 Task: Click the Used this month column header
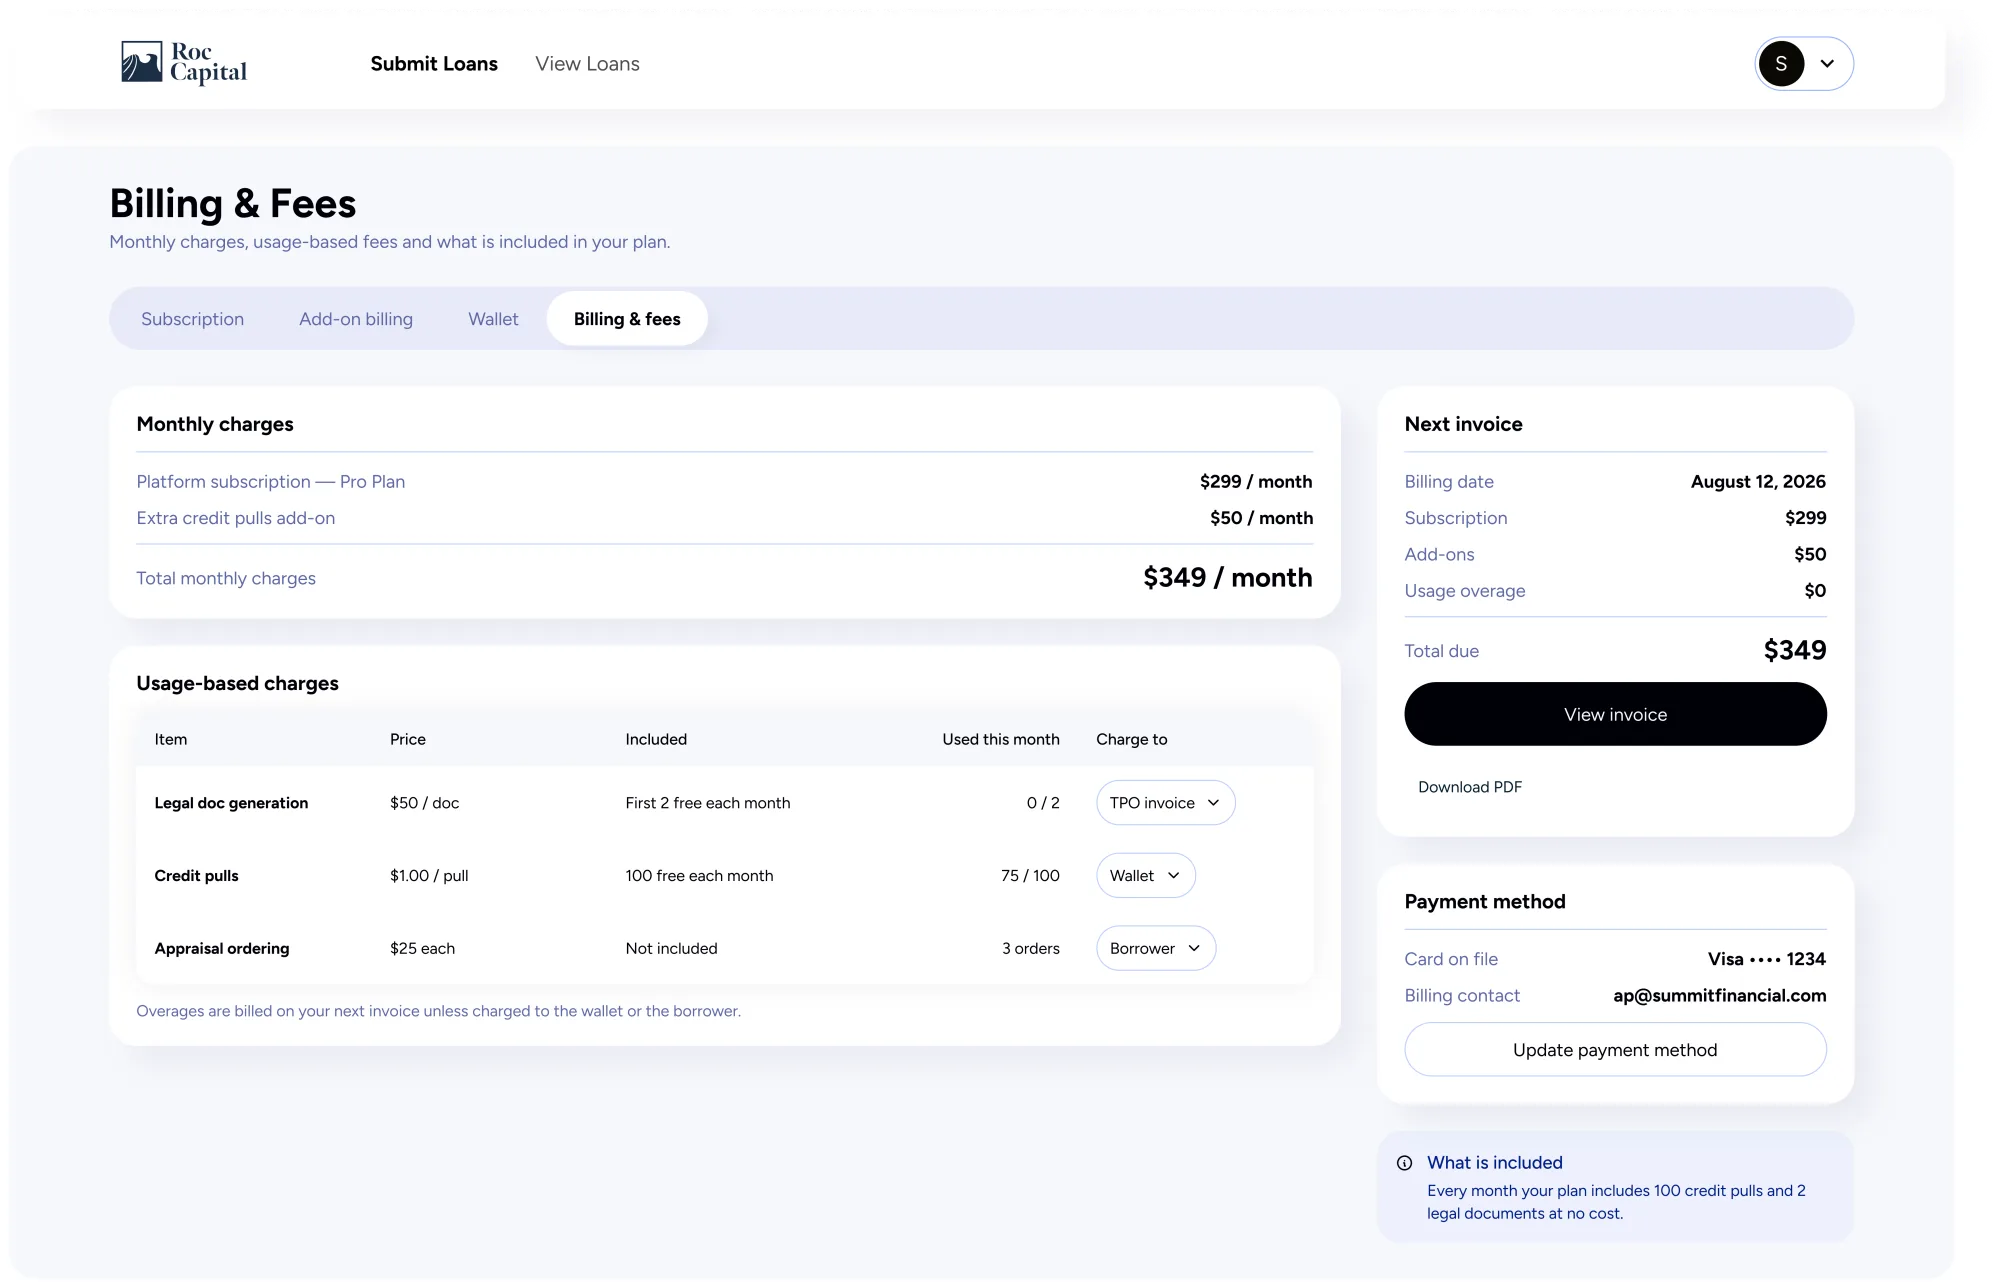(x=1001, y=740)
